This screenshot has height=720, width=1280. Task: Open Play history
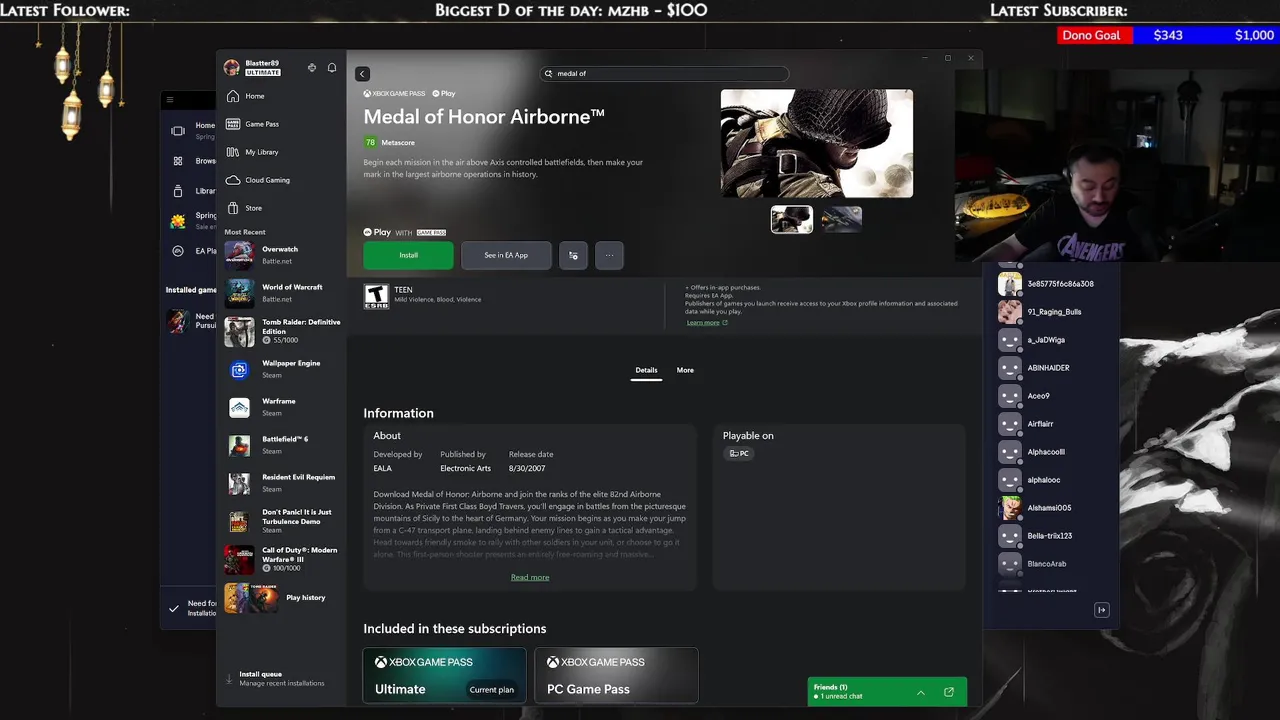click(282, 598)
